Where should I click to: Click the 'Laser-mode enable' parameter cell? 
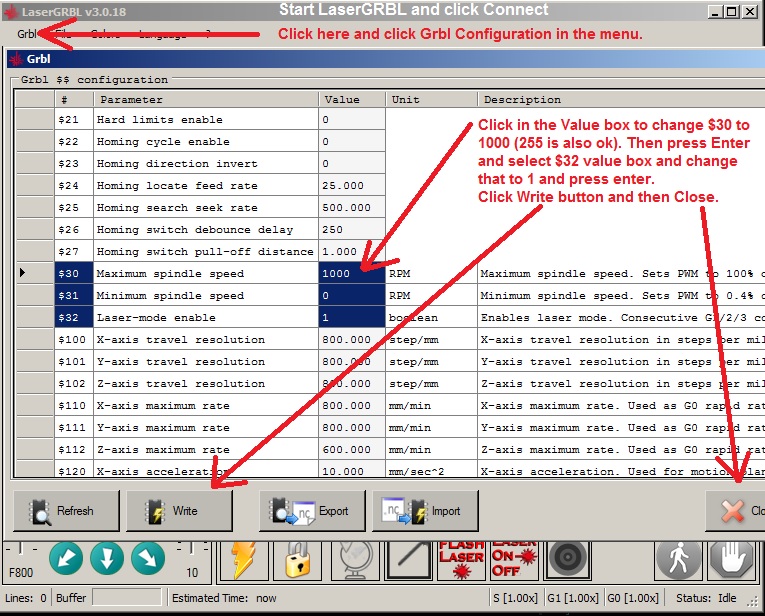206,318
